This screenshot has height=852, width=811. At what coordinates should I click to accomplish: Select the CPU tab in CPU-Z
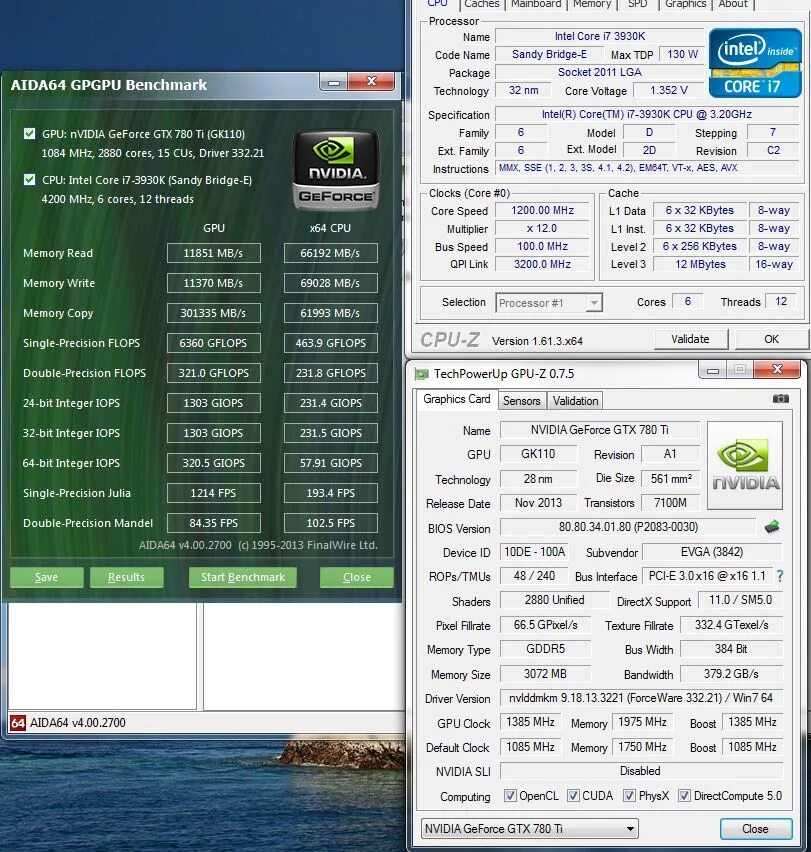pyautogui.click(x=437, y=4)
